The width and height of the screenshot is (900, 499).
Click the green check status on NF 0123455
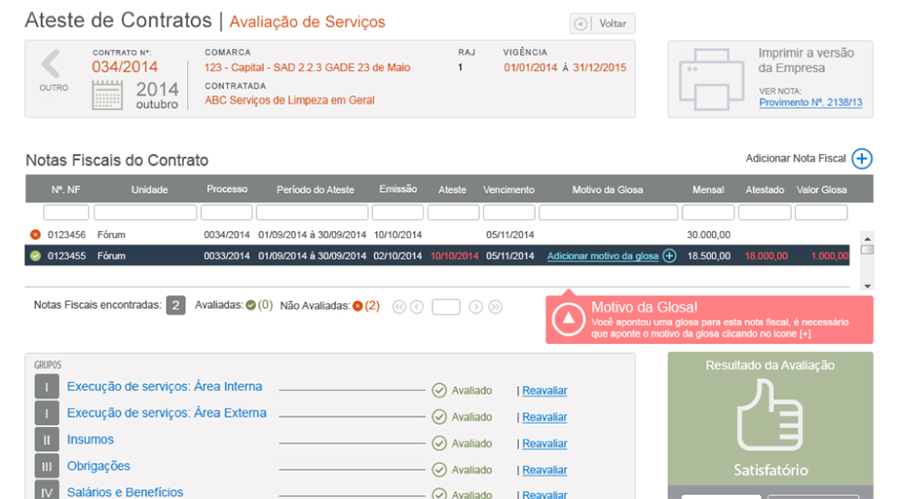click(x=35, y=256)
